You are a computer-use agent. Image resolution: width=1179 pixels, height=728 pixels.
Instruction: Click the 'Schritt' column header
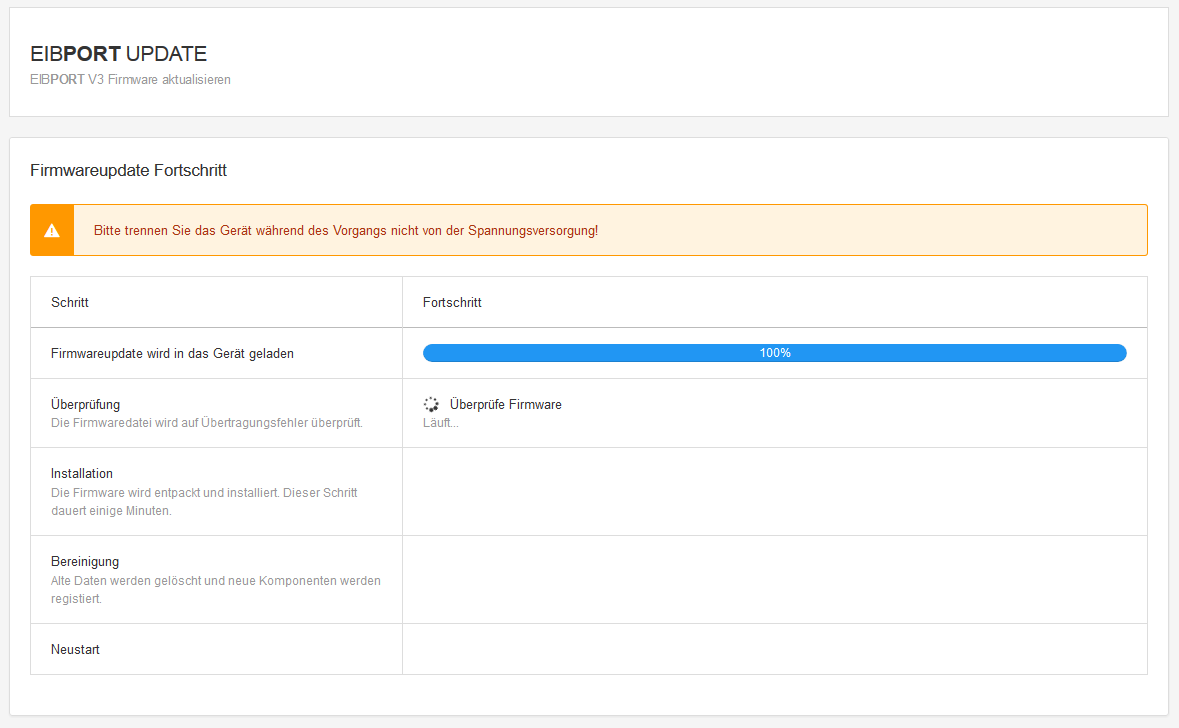[70, 302]
